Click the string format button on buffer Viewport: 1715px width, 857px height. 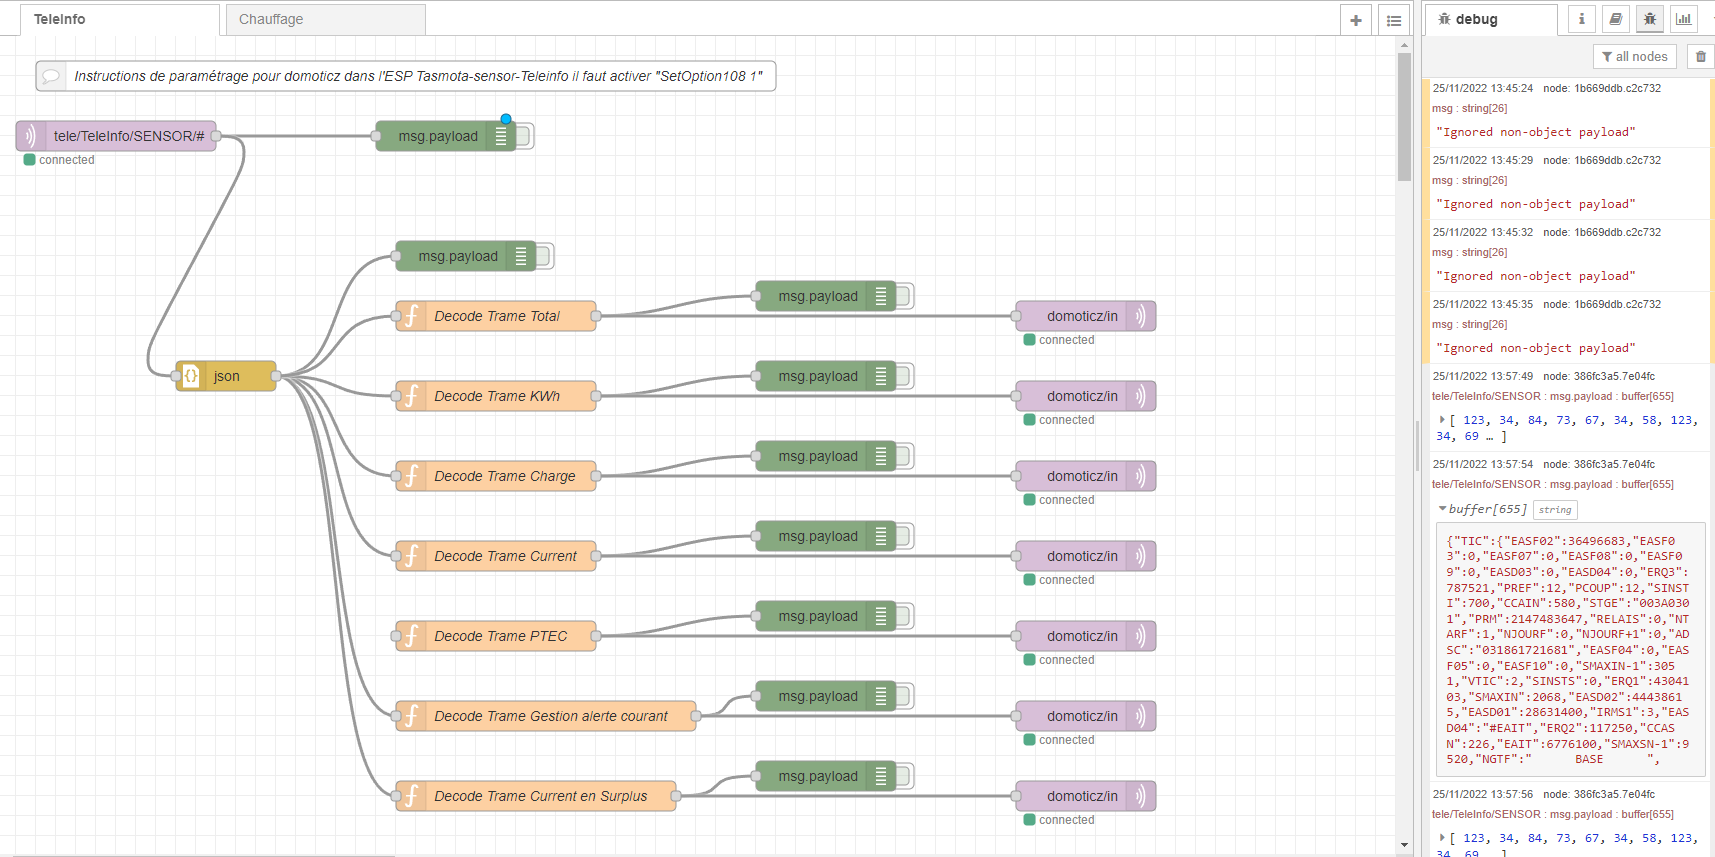(x=1555, y=510)
